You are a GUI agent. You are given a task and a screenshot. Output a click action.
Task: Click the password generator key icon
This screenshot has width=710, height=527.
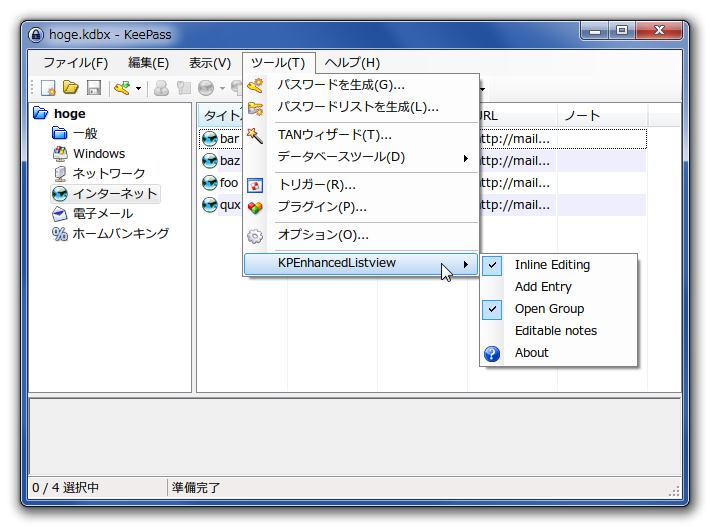click(255, 85)
